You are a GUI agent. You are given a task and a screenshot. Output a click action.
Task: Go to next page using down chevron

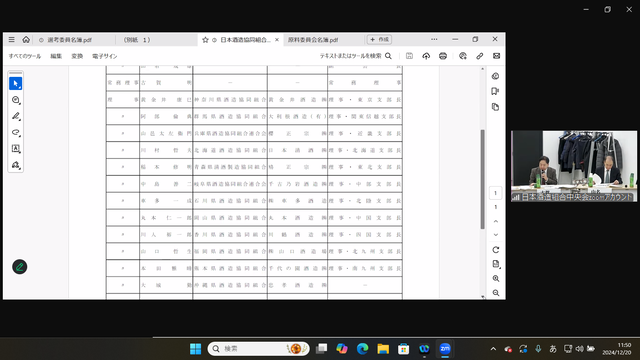(x=496, y=235)
